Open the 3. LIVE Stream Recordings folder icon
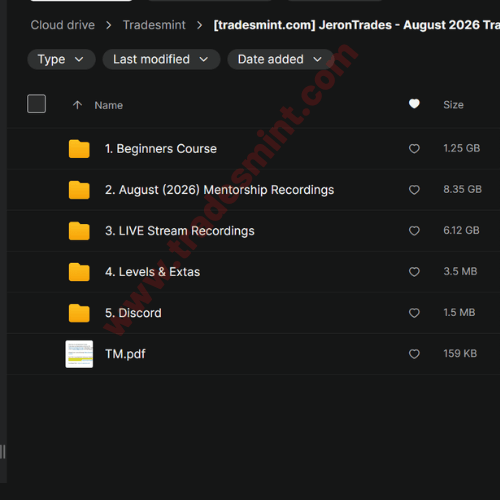 (79, 231)
